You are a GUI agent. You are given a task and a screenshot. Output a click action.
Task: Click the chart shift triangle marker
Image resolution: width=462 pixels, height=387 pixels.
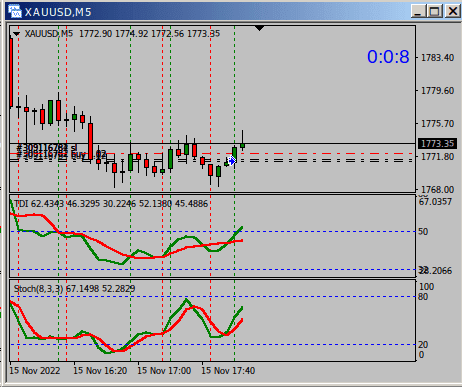tap(259, 29)
